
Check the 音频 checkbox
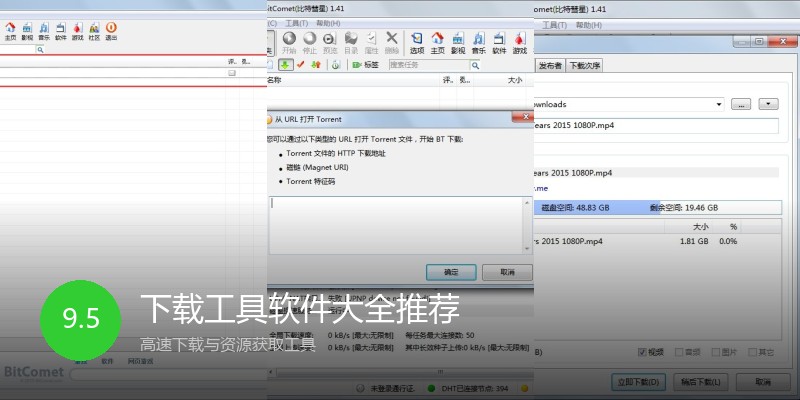click(x=679, y=352)
